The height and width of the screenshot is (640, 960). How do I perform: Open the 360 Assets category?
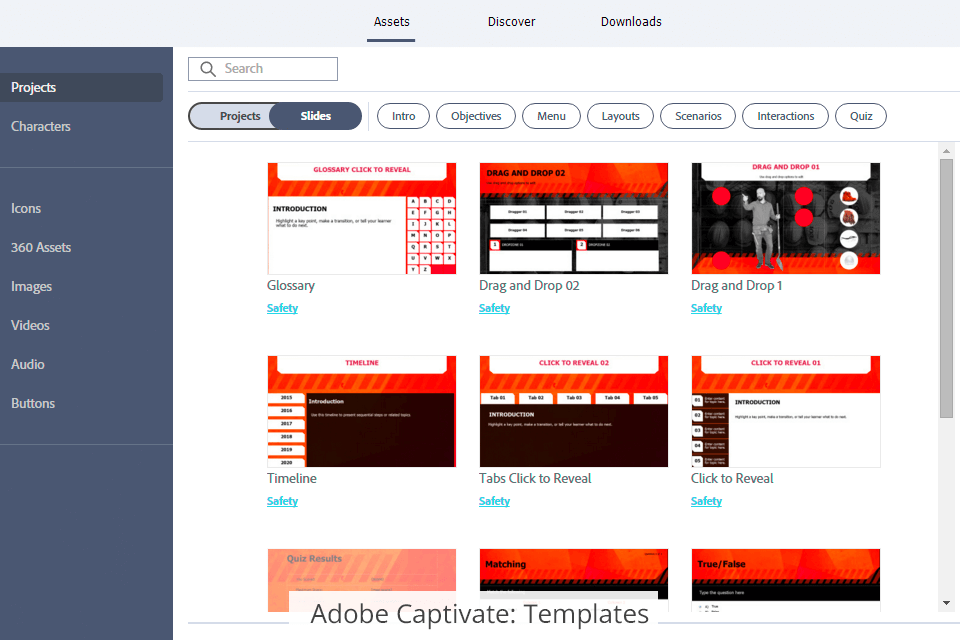(x=41, y=247)
